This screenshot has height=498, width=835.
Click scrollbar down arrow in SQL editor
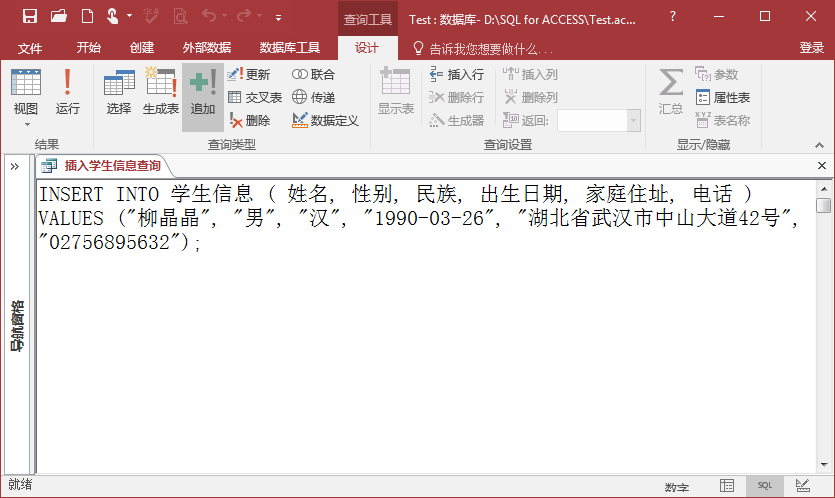(x=824, y=465)
